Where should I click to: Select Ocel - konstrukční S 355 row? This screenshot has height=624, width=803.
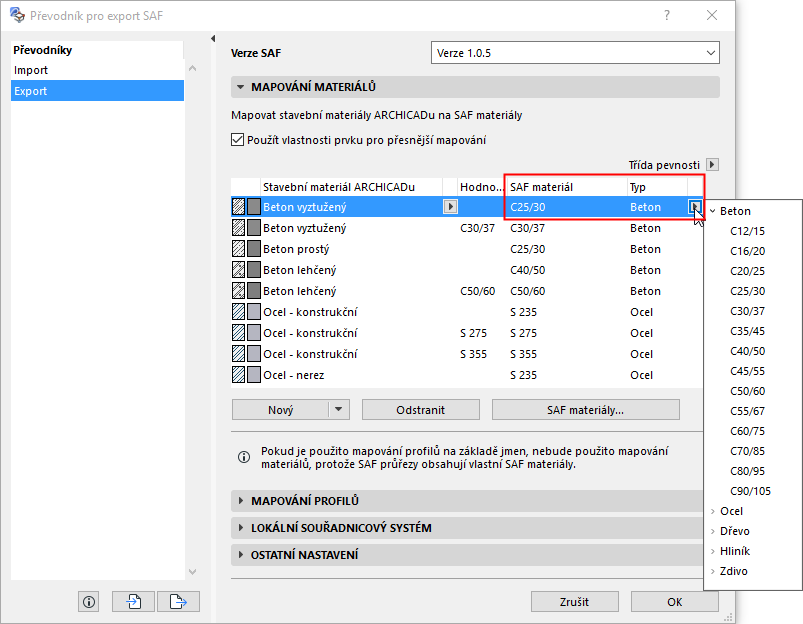click(x=466, y=354)
